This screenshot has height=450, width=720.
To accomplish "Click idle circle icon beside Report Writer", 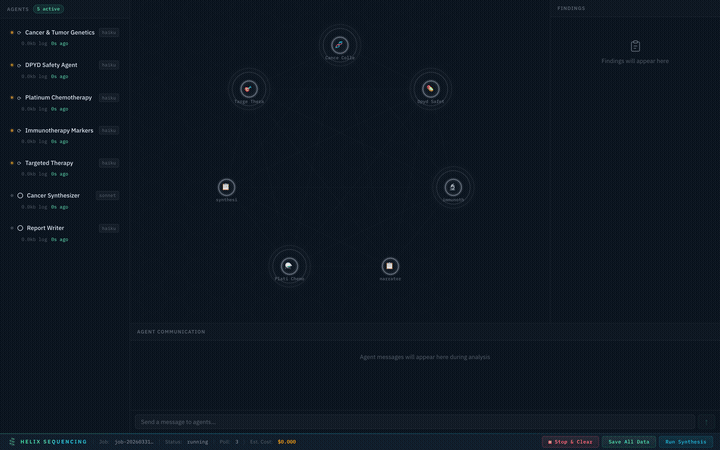I will (20, 228).
